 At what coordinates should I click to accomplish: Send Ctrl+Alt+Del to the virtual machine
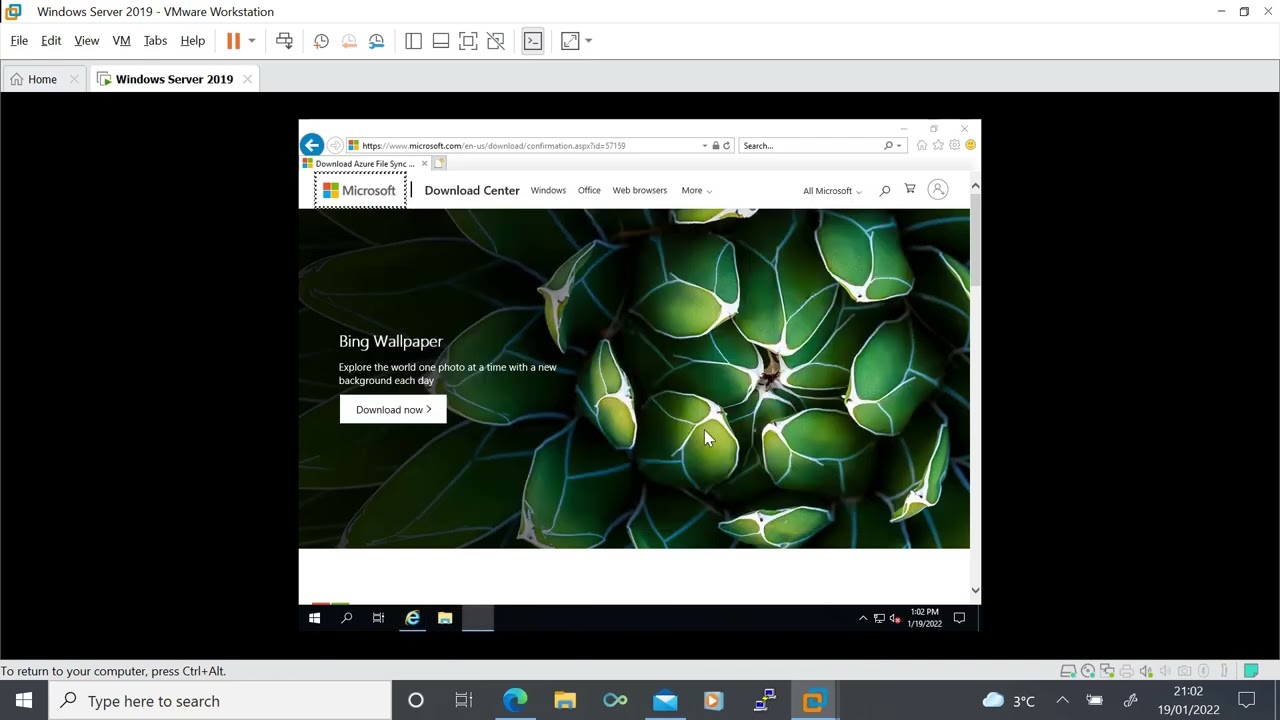click(284, 41)
